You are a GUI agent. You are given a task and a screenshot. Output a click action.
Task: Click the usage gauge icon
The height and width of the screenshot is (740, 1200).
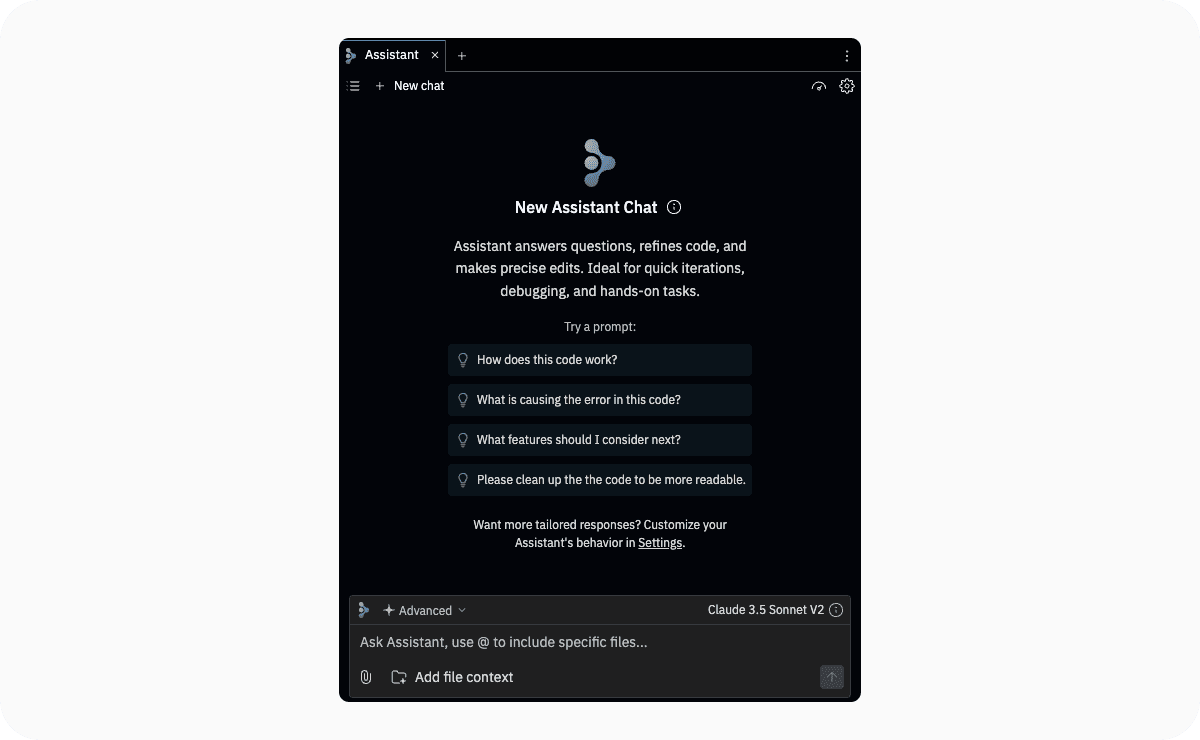(819, 86)
